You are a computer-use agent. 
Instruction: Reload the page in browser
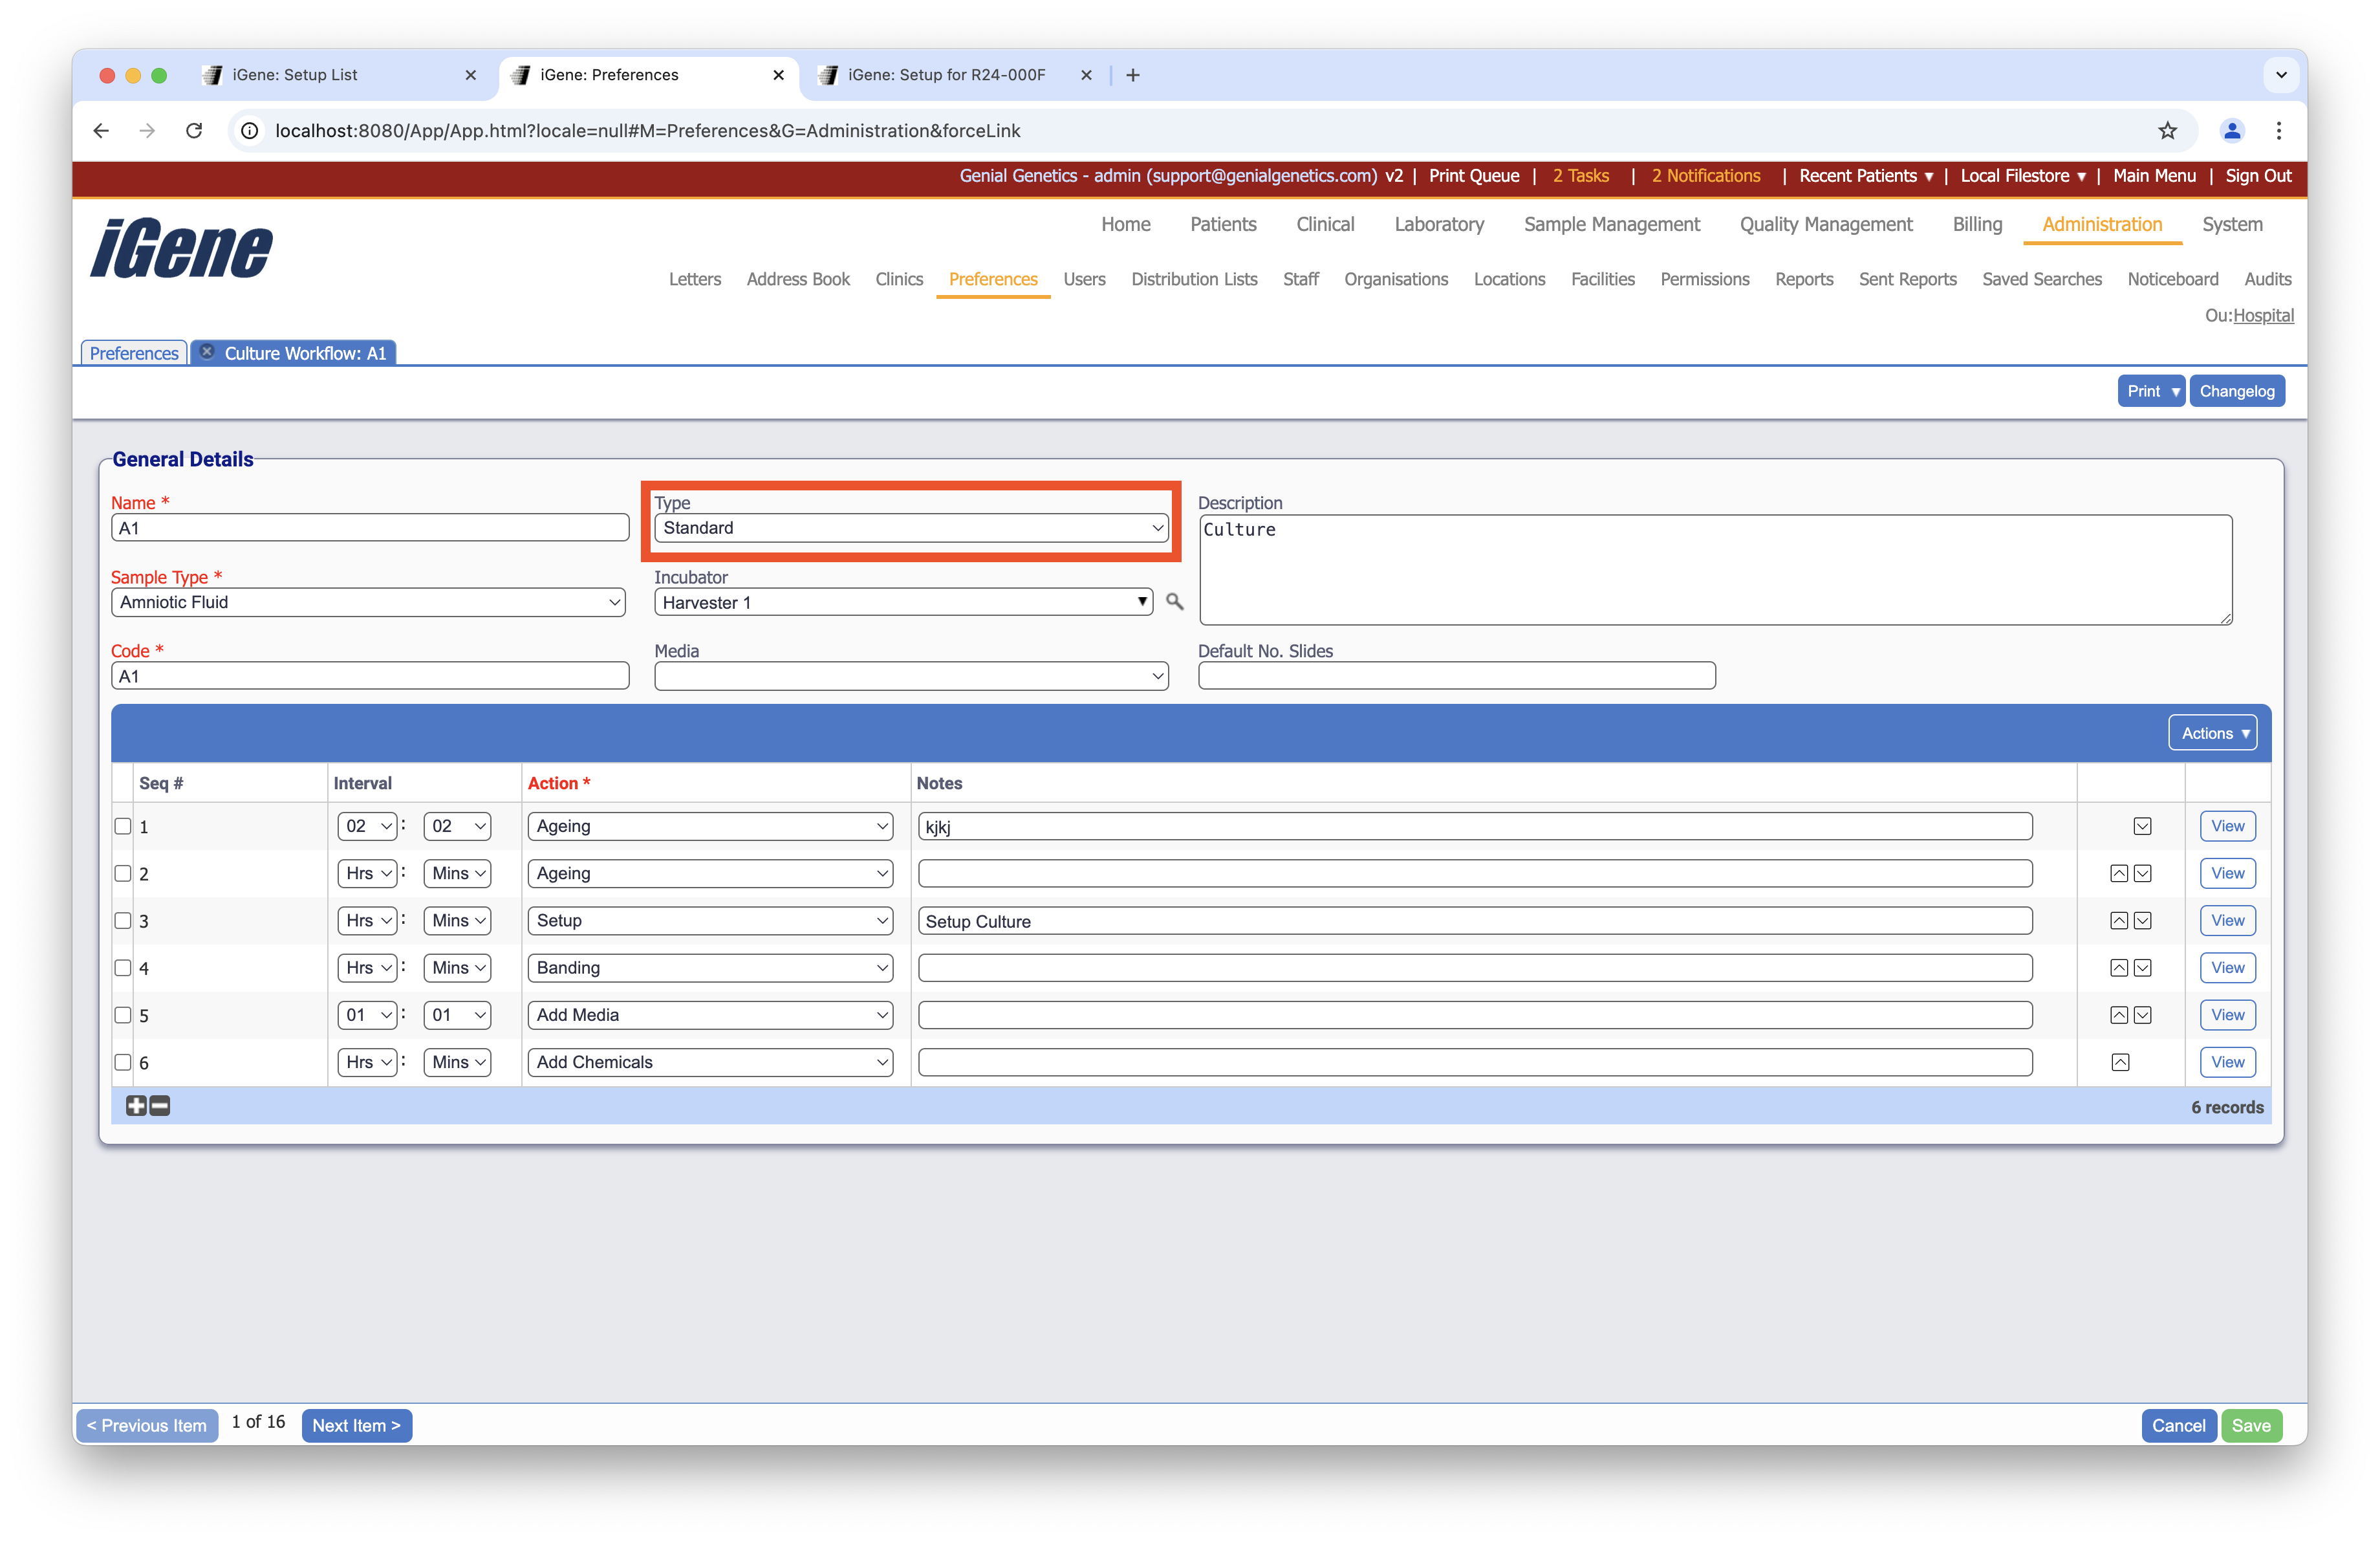pos(194,131)
